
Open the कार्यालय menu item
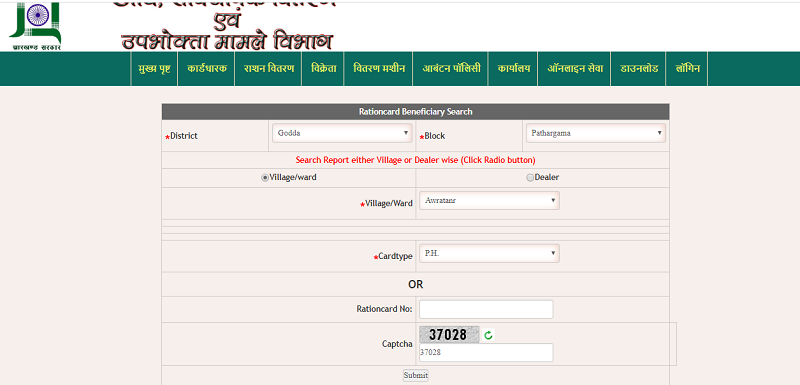tap(514, 68)
